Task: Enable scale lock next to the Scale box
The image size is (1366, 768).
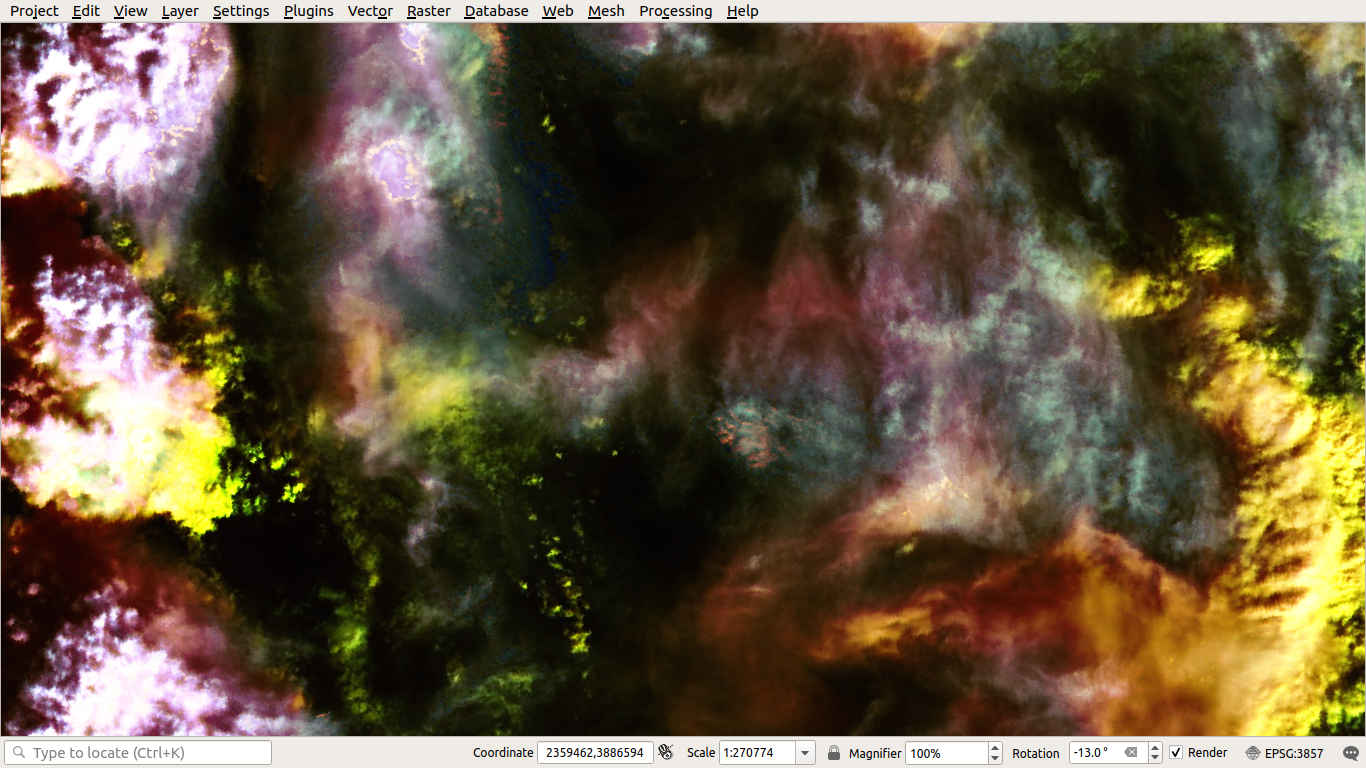Action: tap(833, 752)
